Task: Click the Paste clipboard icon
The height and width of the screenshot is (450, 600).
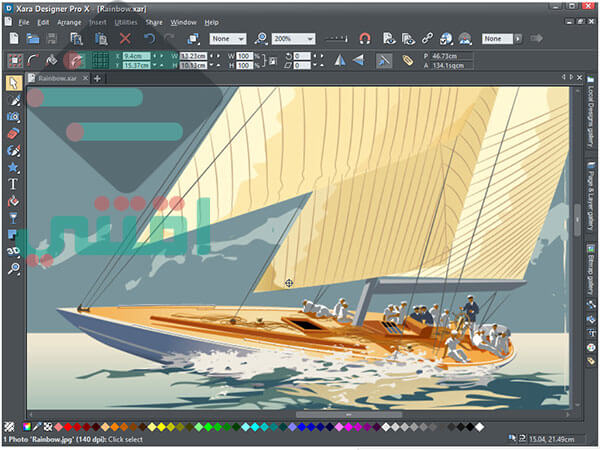Action: (x=101, y=38)
